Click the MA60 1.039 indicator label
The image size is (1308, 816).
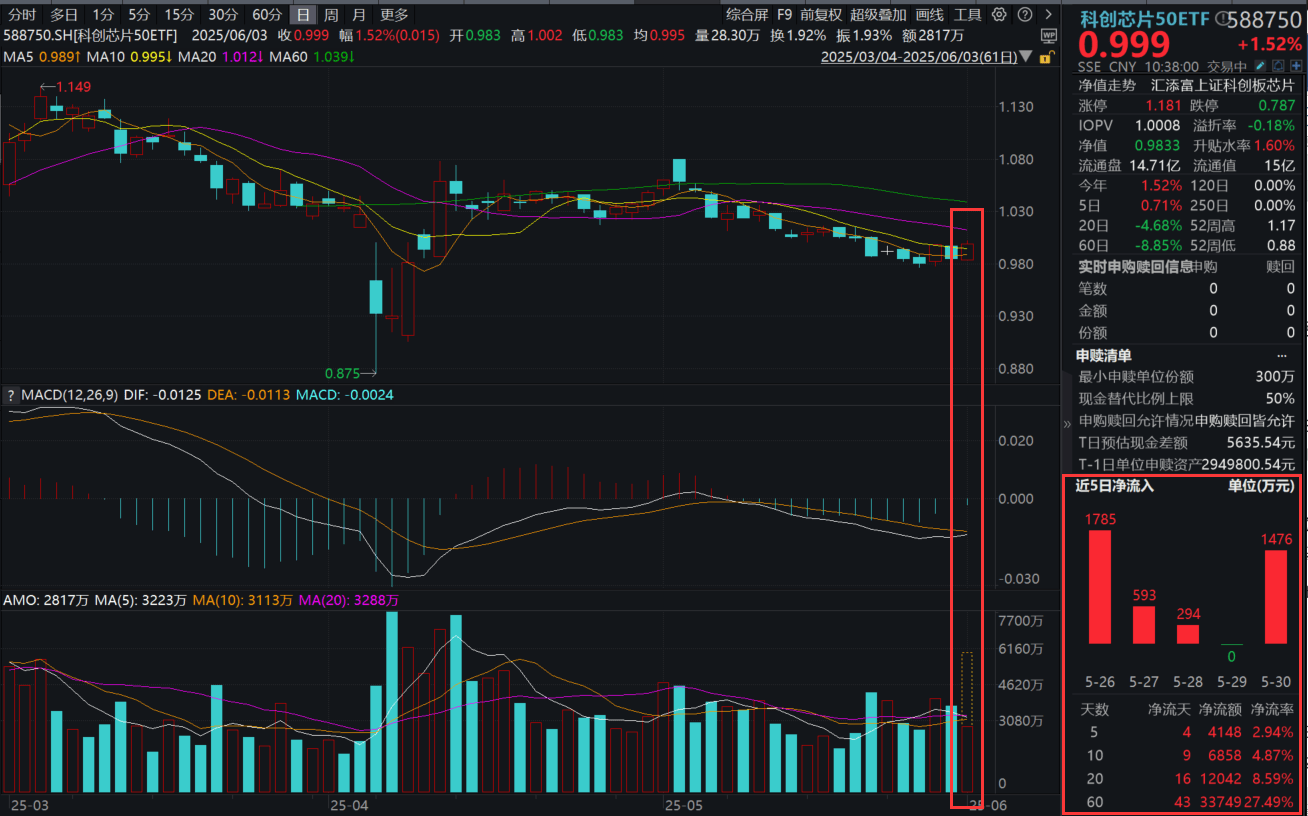pyautogui.click(x=313, y=57)
